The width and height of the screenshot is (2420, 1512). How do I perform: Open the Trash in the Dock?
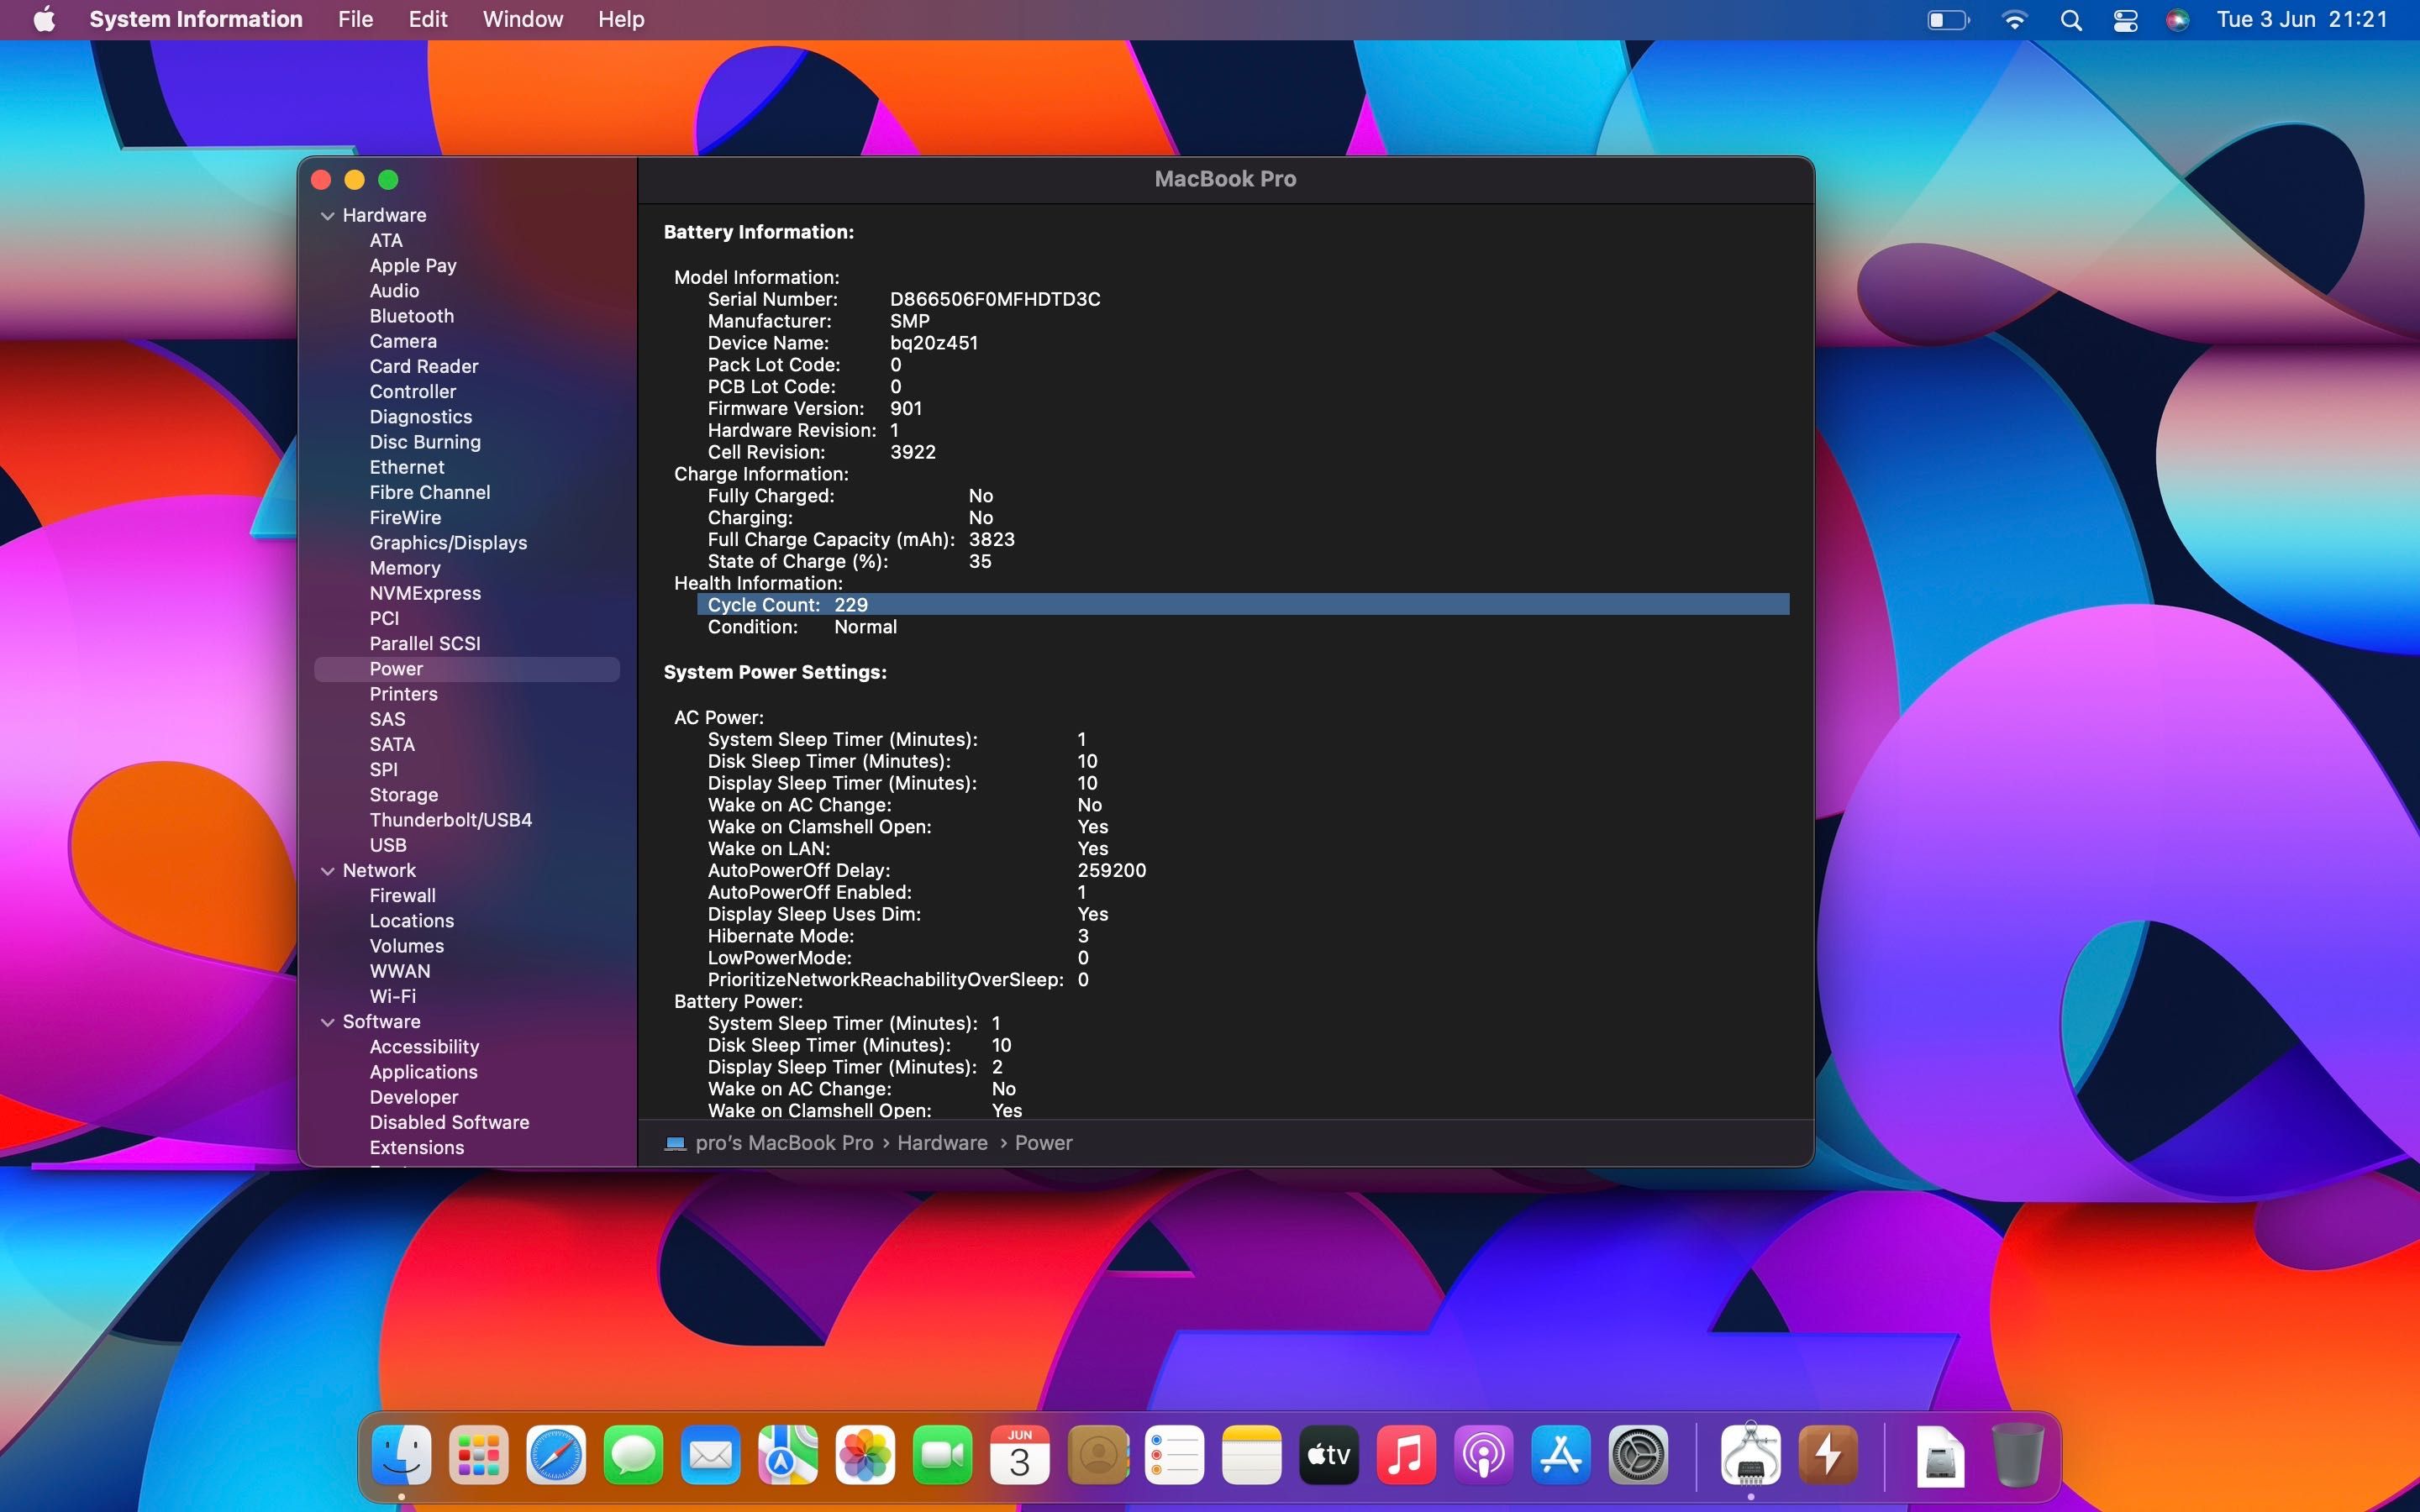(x=2017, y=1455)
